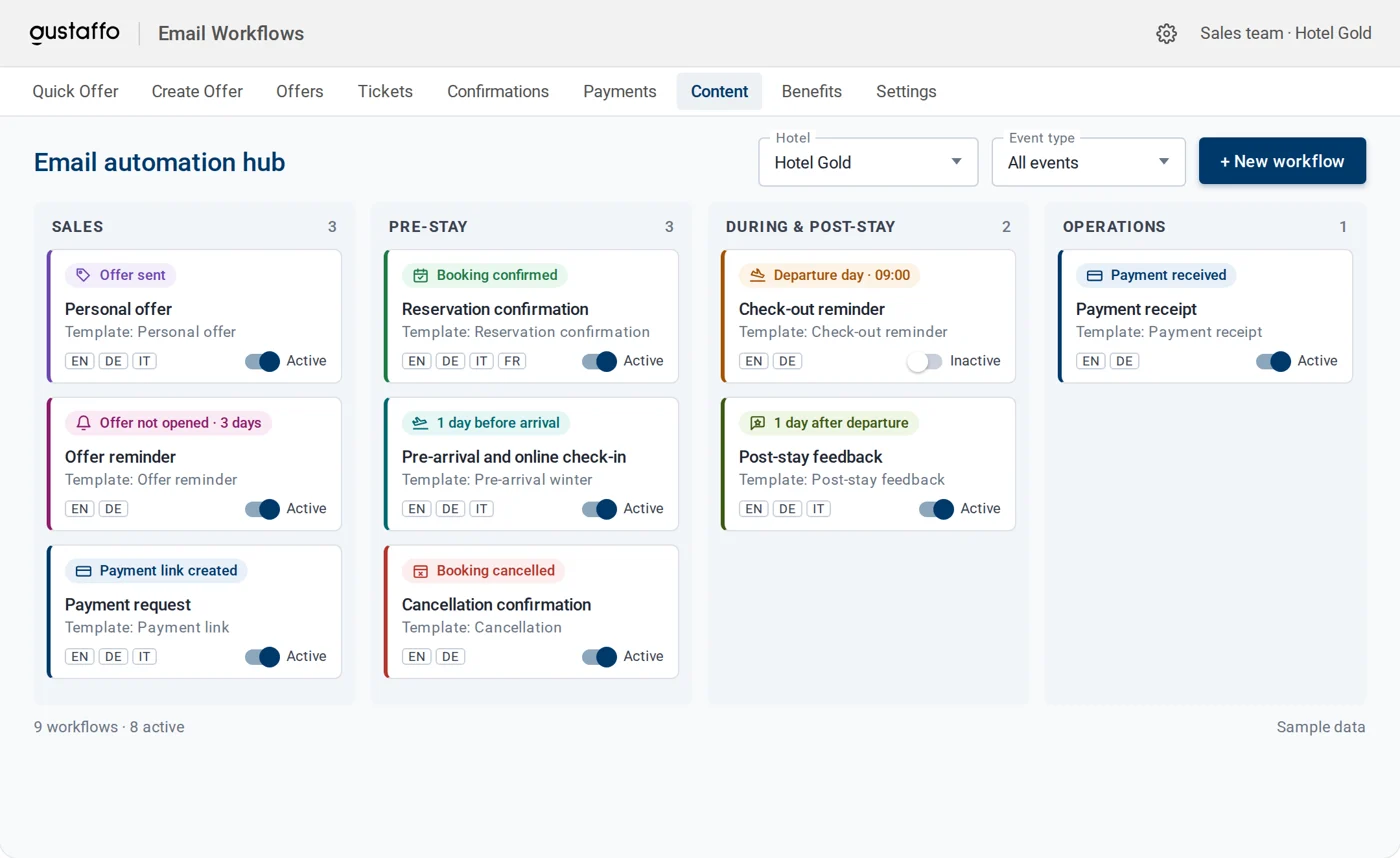Open the Payment request workflow title
This screenshot has height=858, width=1400.
pos(128,605)
